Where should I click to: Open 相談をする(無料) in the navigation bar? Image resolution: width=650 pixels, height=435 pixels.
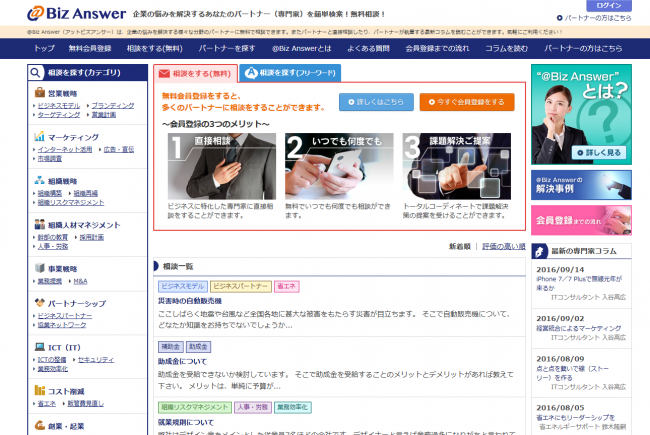pyautogui.click(x=155, y=49)
